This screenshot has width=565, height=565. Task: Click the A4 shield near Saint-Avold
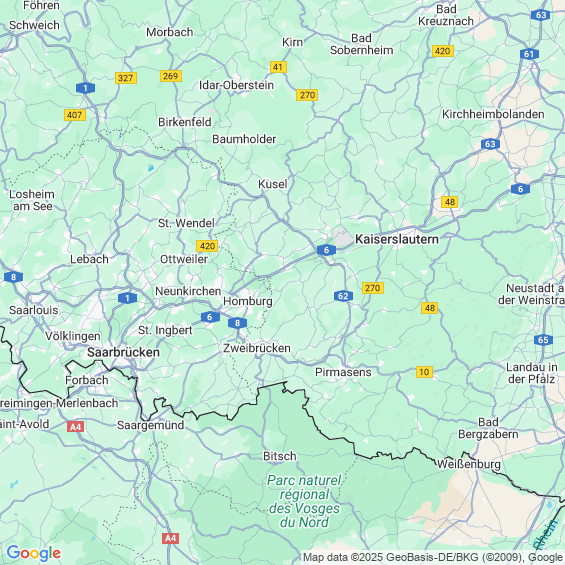[75, 427]
